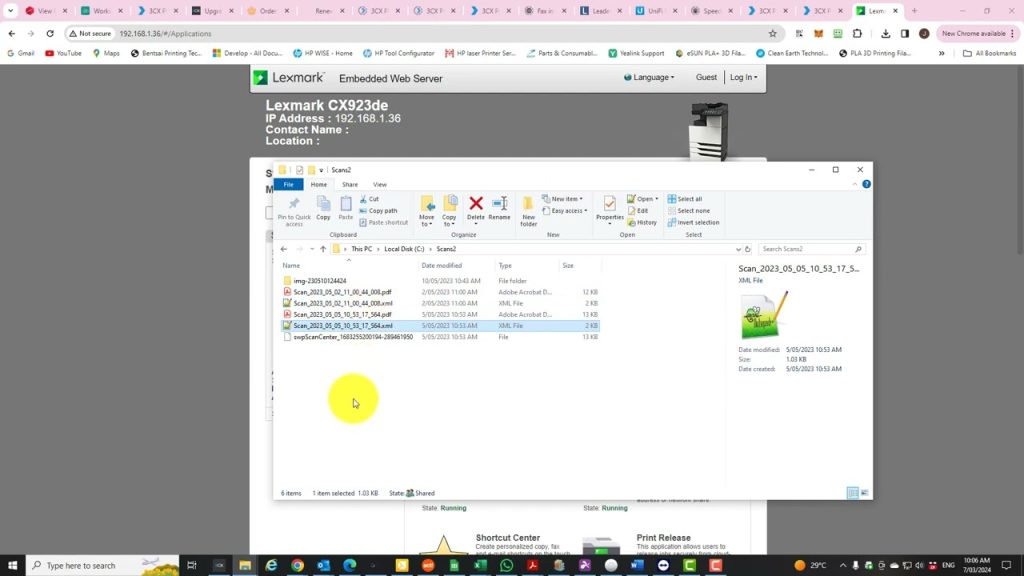The width and height of the screenshot is (1024, 576).
Task: Reload the Chrome page
Action: (50, 33)
